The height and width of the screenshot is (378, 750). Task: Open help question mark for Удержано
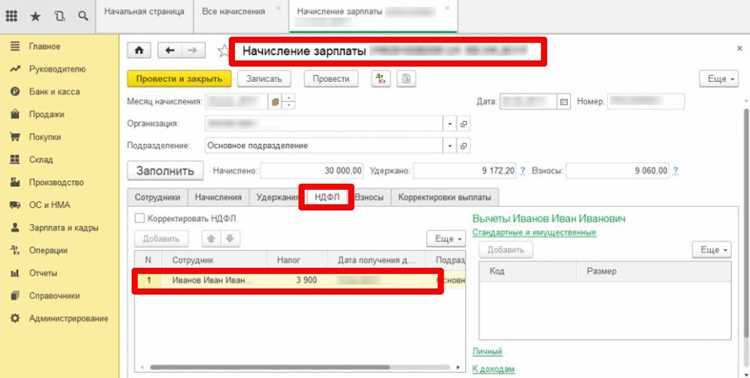coord(522,171)
